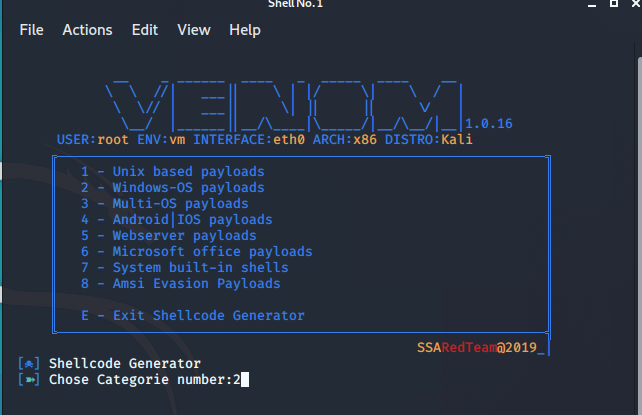Click the version number 1.0.16

(x=489, y=124)
